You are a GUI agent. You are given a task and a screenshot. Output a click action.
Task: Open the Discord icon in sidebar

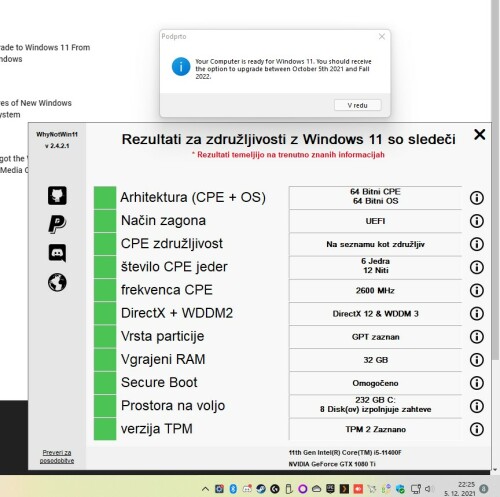[57, 253]
